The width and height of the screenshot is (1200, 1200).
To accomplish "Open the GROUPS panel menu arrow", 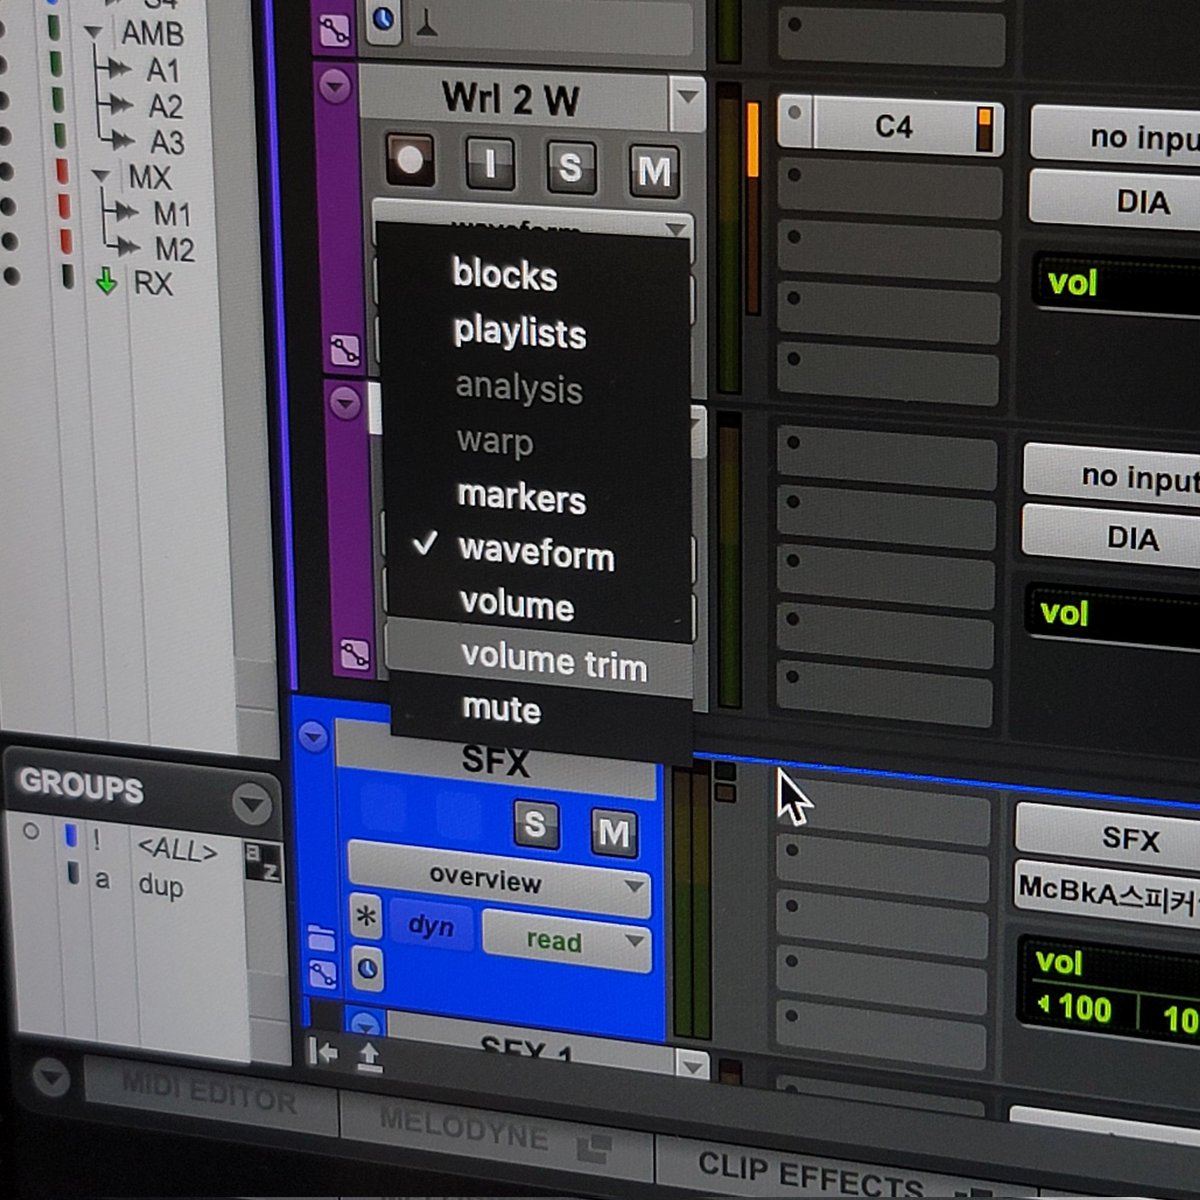I will (251, 803).
